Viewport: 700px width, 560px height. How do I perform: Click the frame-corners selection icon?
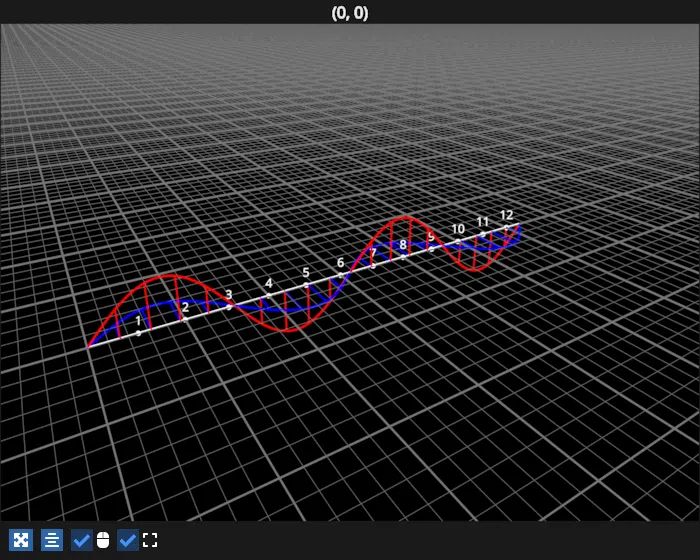click(x=150, y=540)
